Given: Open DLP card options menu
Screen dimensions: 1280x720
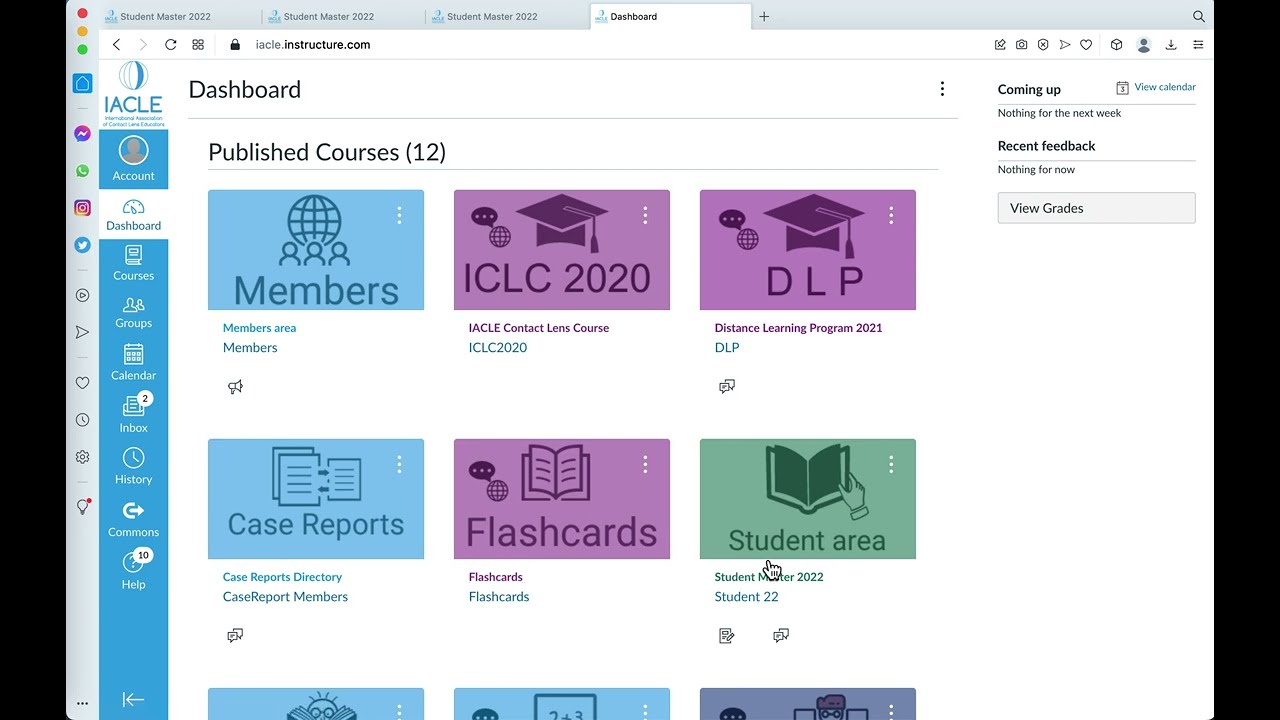Looking at the screenshot, I should pos(891,215).
